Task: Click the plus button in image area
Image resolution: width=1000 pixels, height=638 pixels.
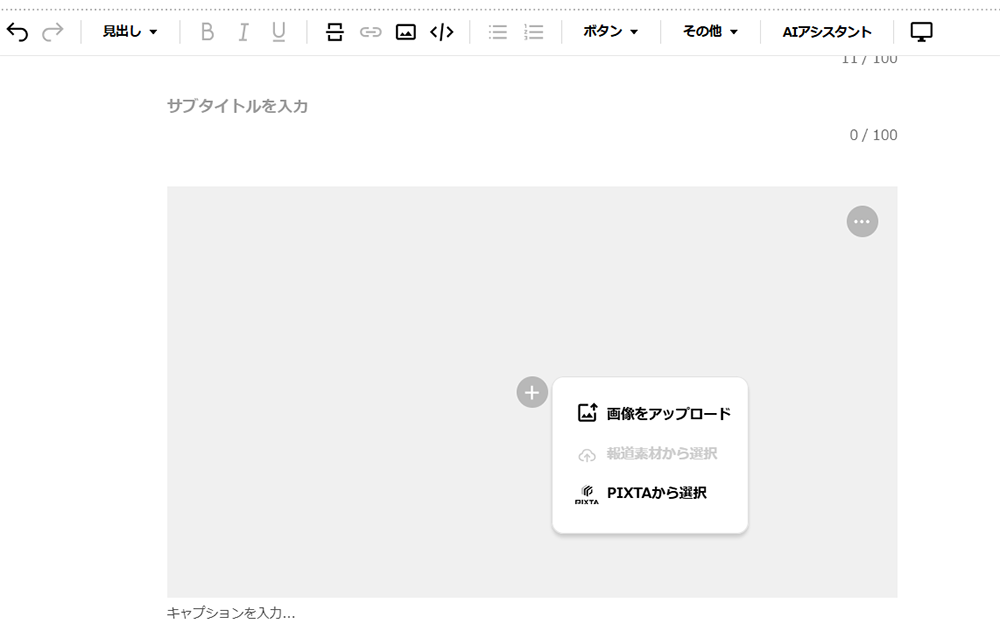Action: (532, 392)
